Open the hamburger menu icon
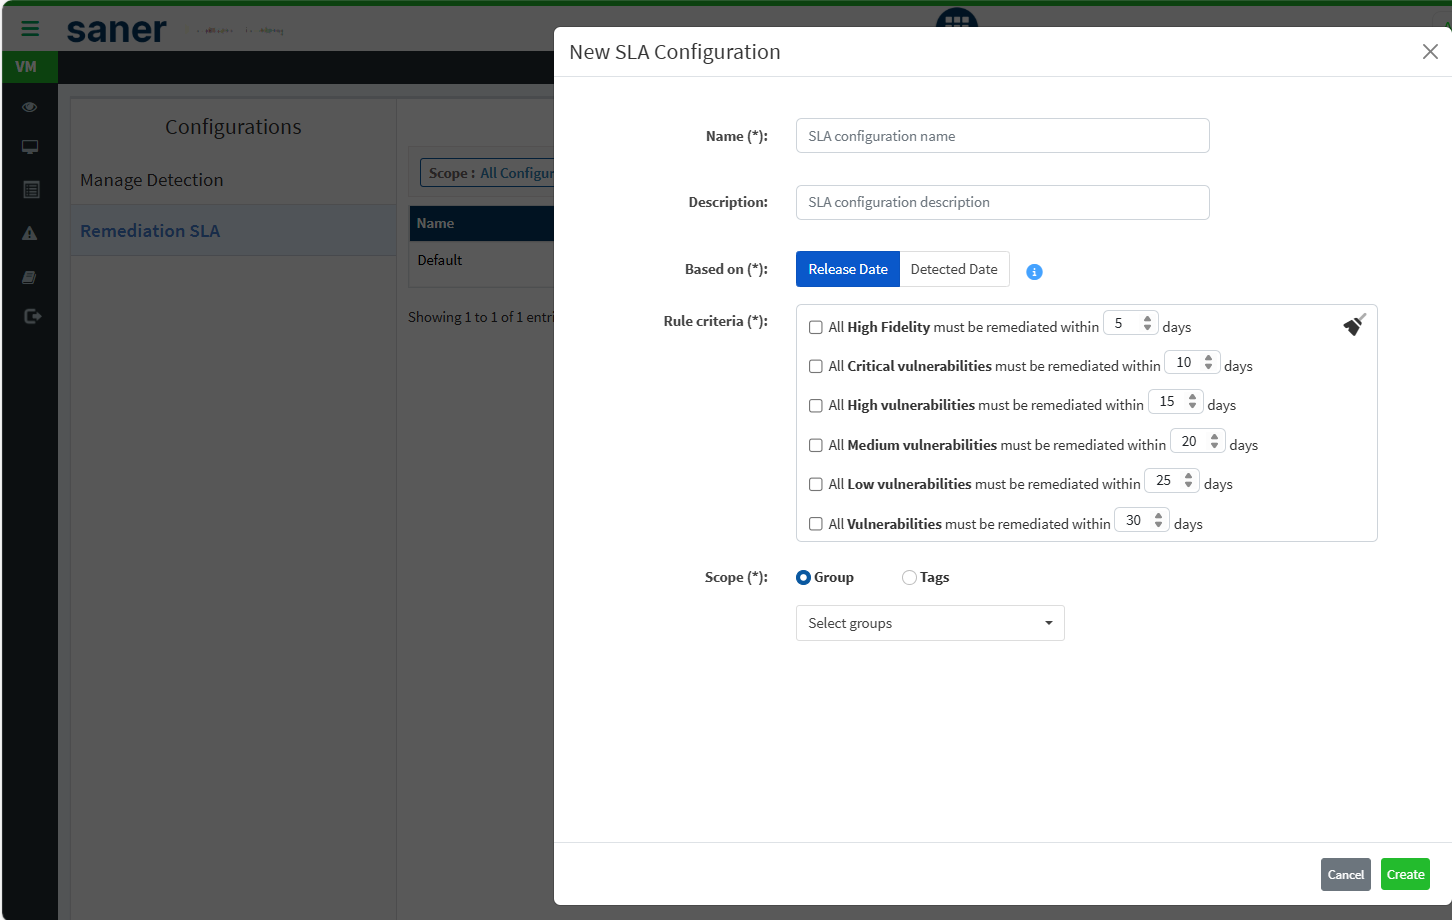 pyautogui.click(x=30, y=29)
